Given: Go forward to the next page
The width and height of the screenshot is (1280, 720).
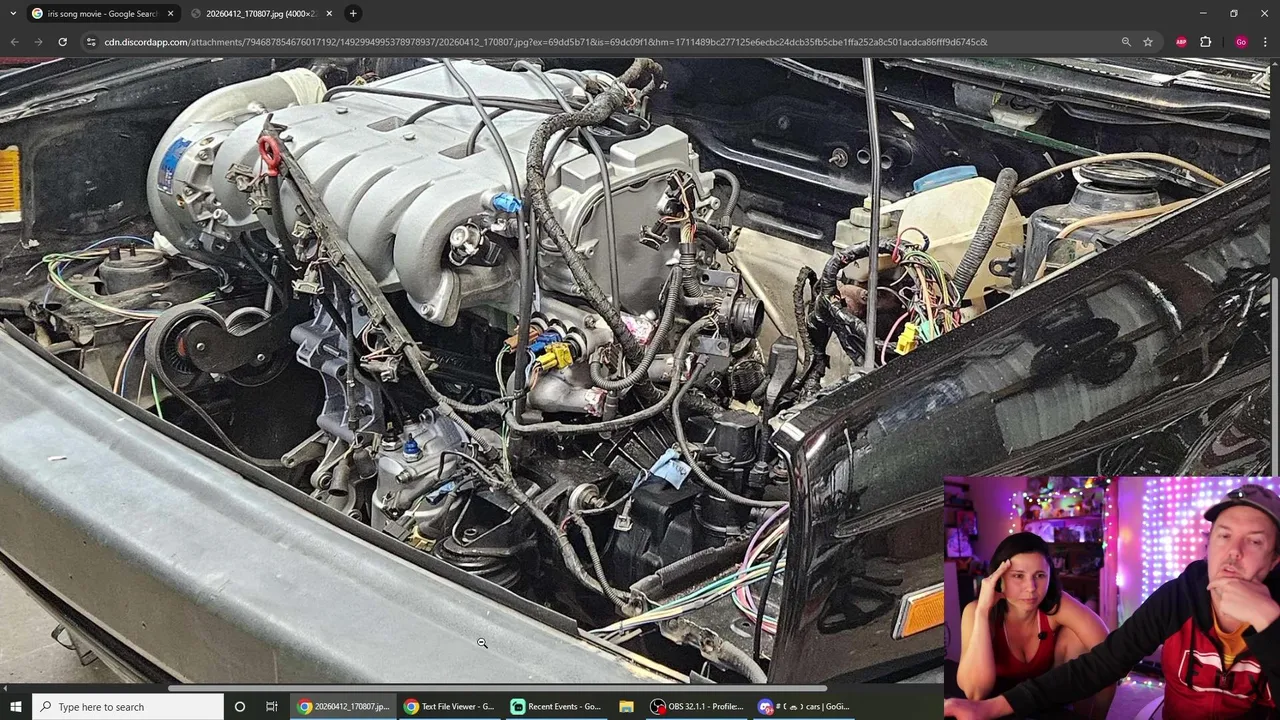Looking at the screenshot, I should click(38, 42).
